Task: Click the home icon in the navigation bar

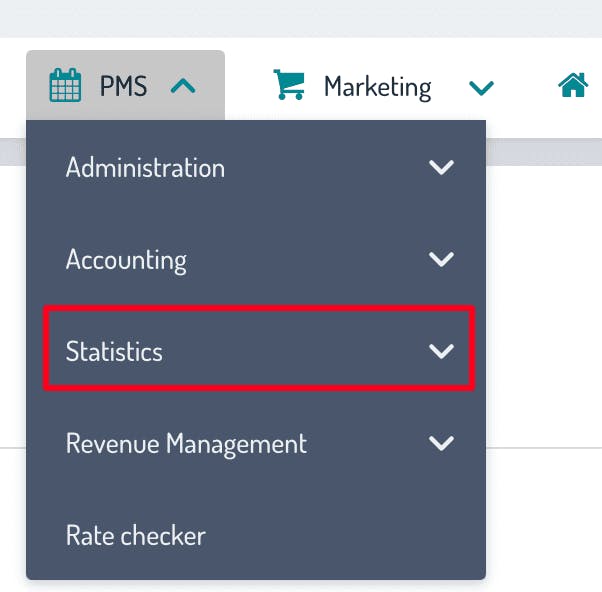Action: [x=573, y=86]
